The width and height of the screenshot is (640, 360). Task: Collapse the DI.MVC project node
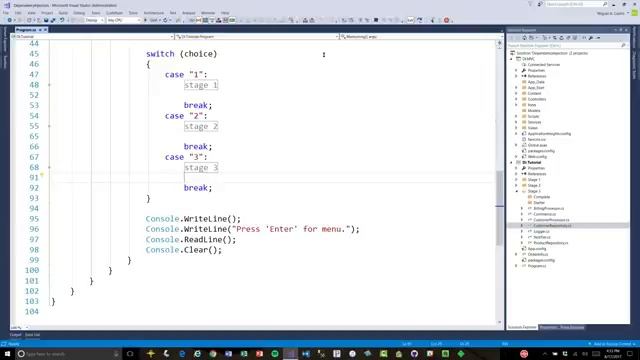point(511,59)
